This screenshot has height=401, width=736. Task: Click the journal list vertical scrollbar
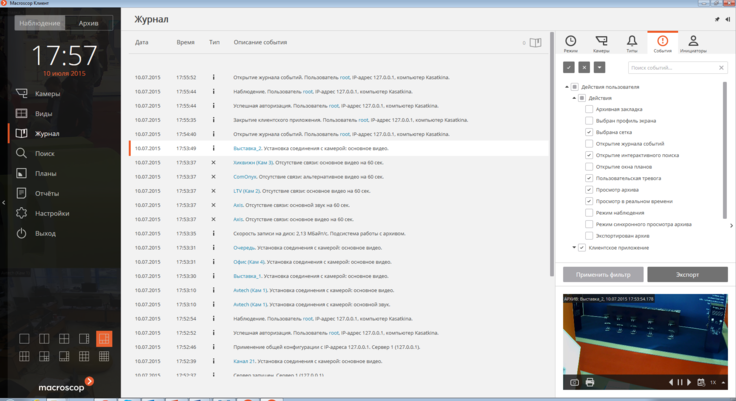tap(552, 155)
